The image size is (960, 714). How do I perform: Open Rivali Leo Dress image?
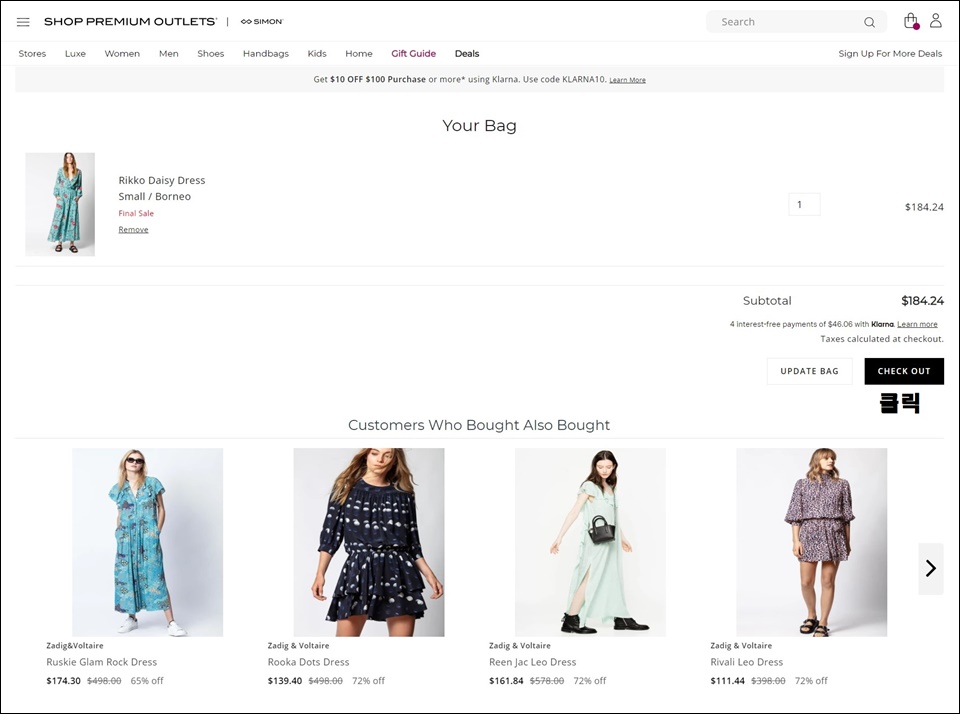pyautogui.click(x=811, y=542)
